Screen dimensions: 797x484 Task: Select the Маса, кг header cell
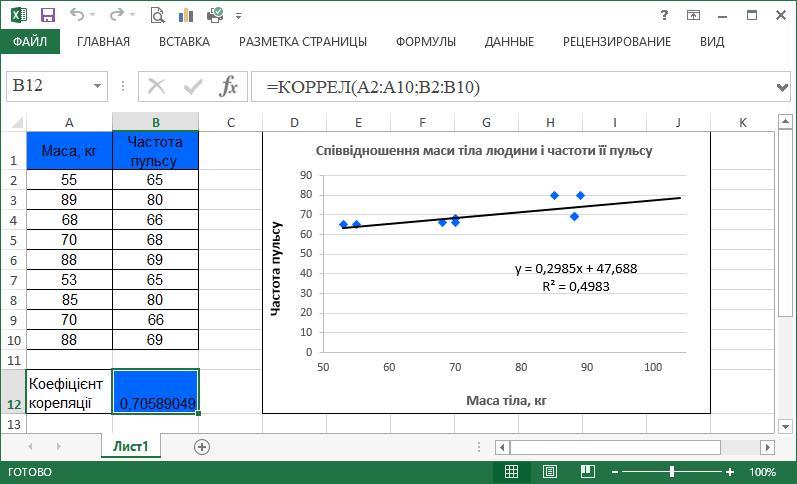tap(69, 150)
